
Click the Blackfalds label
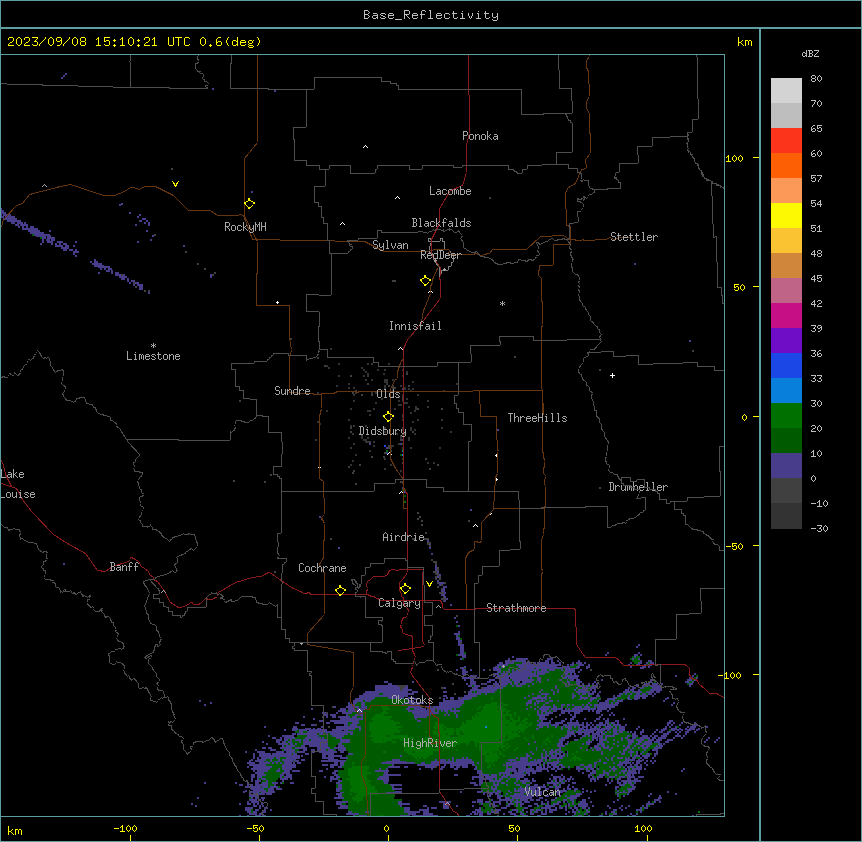pyautogui.click(x=441, y=223)
